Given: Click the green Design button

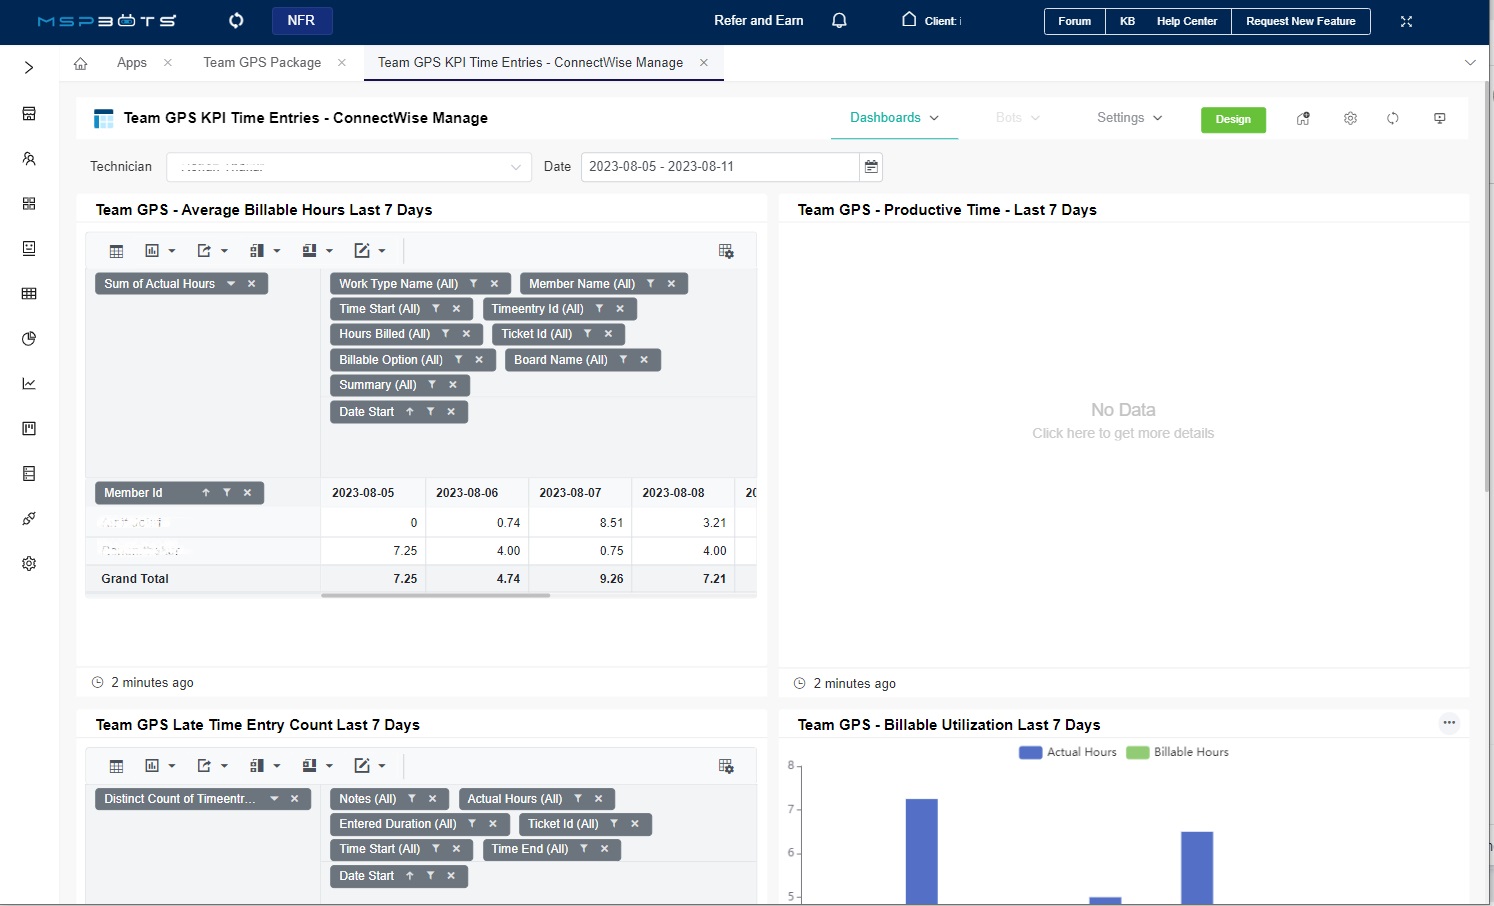Looking at the screenshot, I should [1233, 119].
